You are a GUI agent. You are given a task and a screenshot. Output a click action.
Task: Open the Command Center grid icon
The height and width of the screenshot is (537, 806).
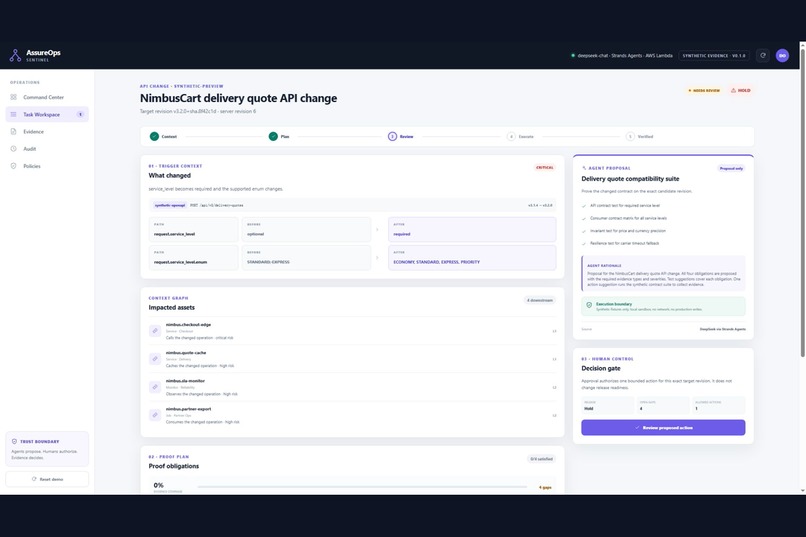coord(13,97)
